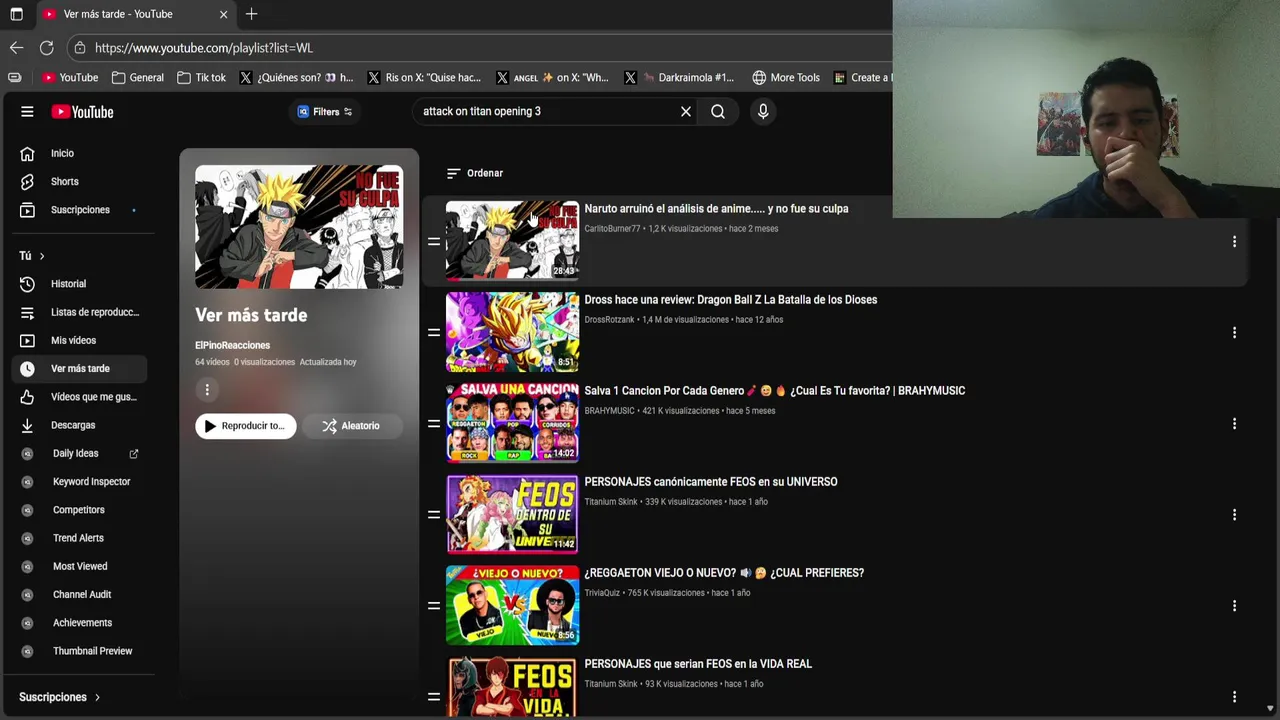Open playlist three-dot options menu
This screenshot has height=720, width=1280.
click(207, 390)
